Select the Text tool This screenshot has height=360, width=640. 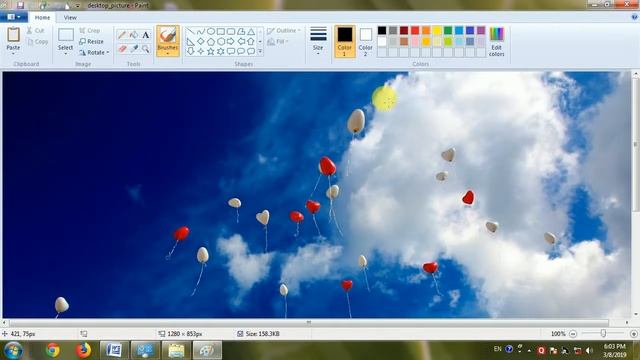point(145,35)
